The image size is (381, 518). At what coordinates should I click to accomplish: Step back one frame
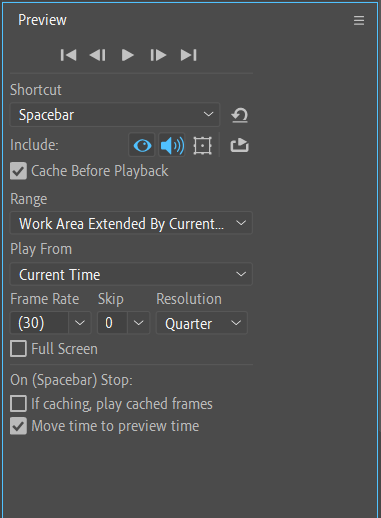(98, 55)
